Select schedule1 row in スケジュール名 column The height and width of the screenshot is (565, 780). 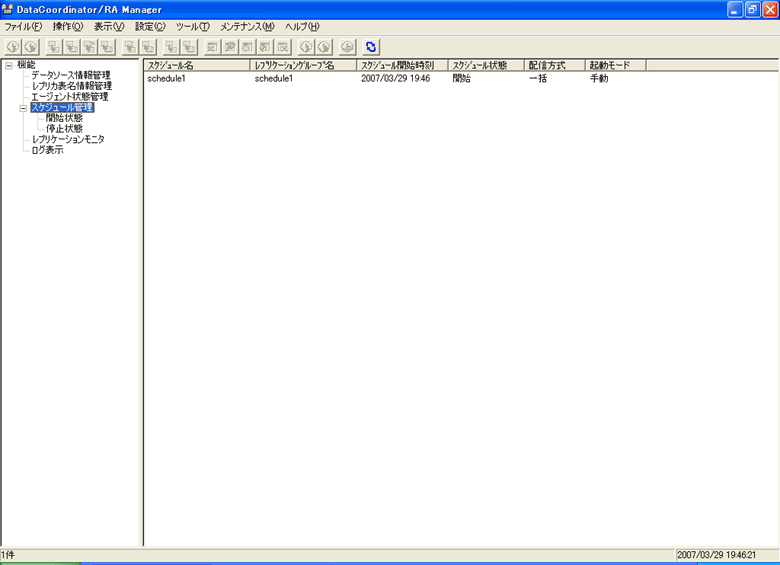pyautogui.click(x=167, y=78)
